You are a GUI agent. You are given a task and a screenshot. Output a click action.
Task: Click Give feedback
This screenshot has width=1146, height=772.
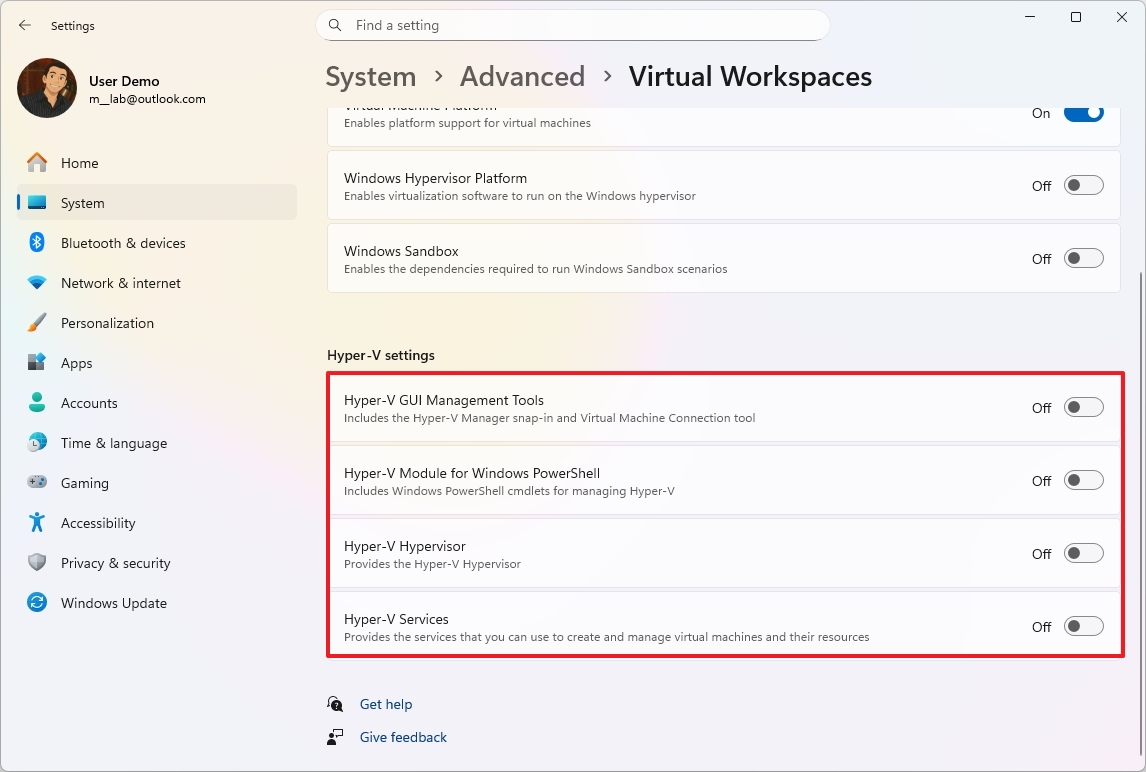pos(402,737)
